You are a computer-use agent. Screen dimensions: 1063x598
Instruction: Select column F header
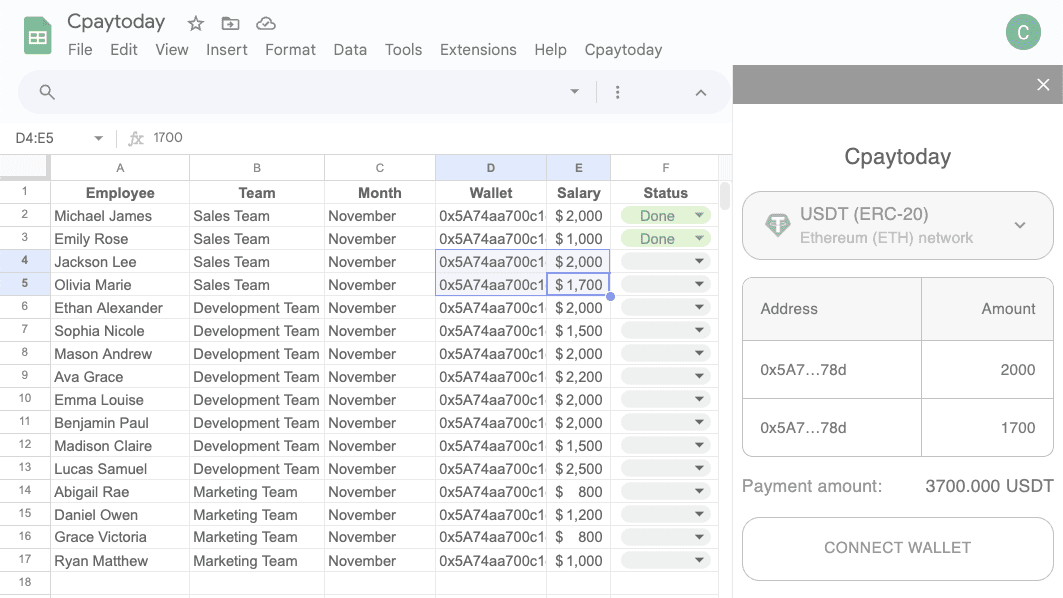(665, 167)
